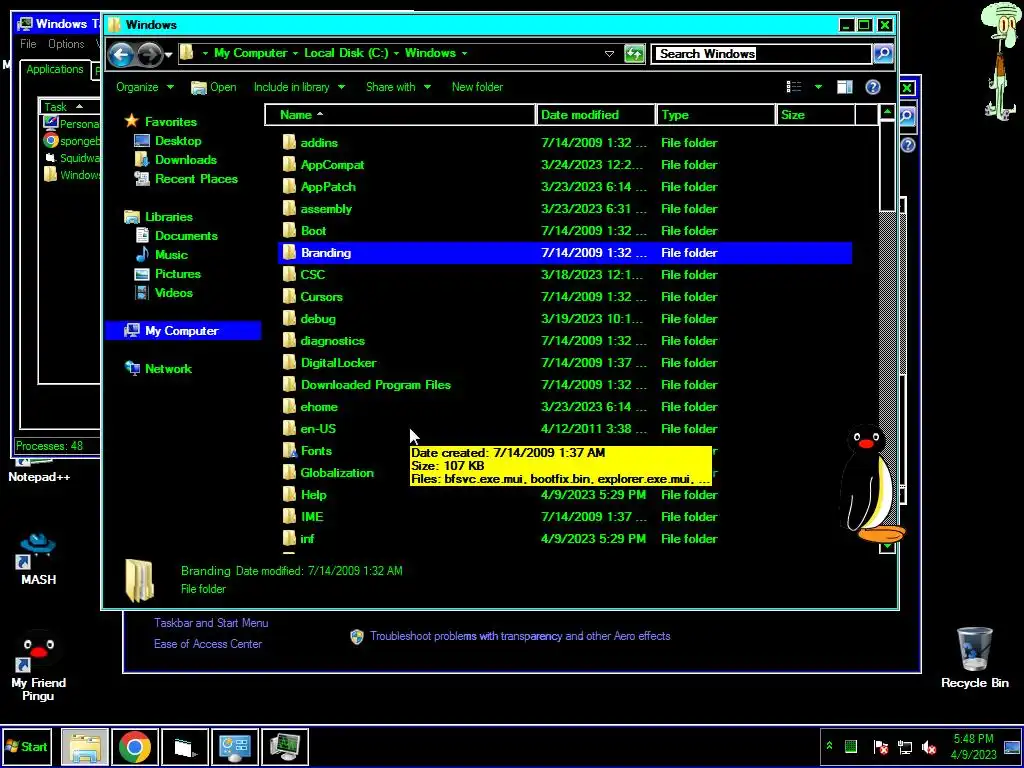Open the Organize dropdown menu
This screenshot has height=768, width=1024.
click(x=145, y=87)
